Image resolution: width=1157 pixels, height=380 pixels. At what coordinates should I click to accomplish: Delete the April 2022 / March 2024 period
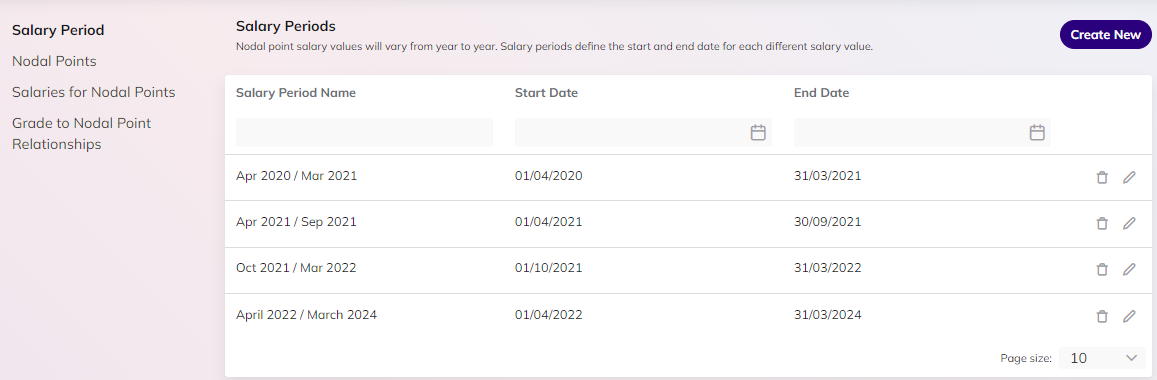coord(1102,316)
